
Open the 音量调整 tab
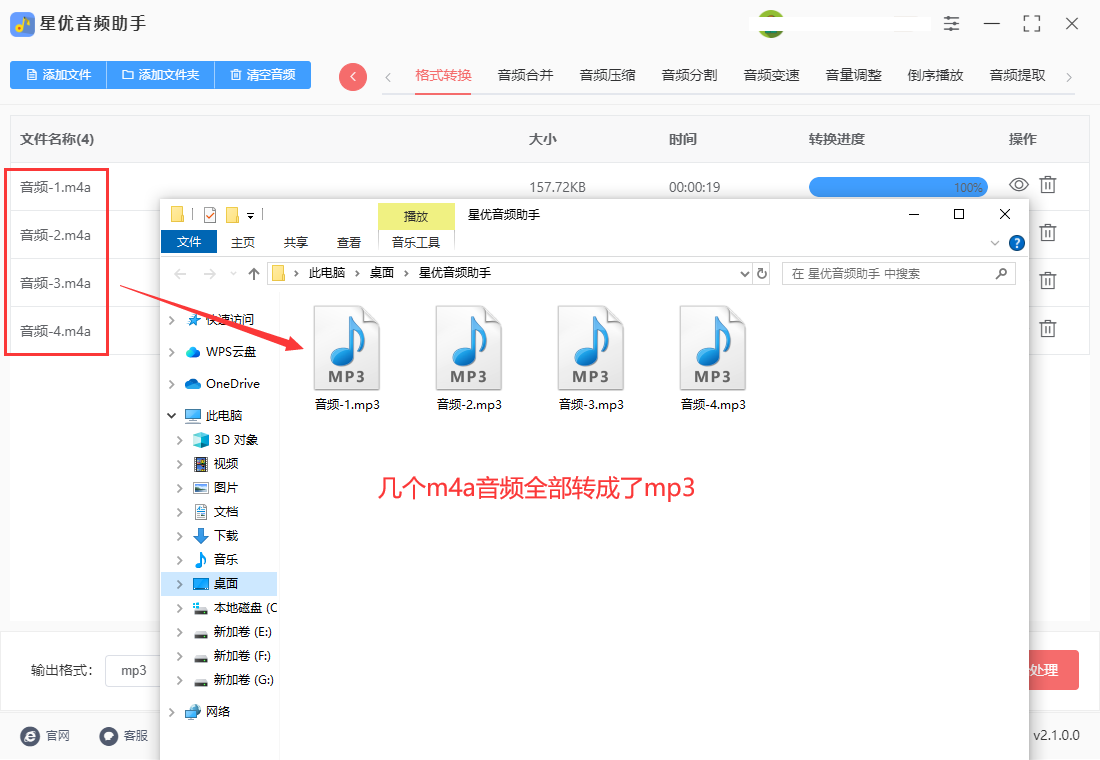tap(854, 75)
